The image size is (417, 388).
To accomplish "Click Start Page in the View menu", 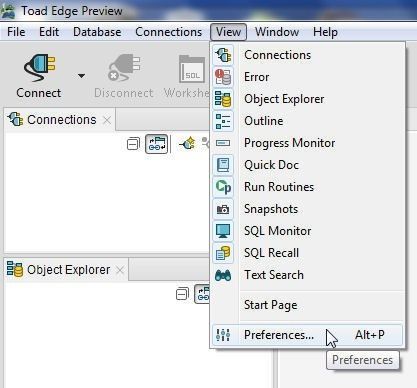I will (x=307, y=305).
